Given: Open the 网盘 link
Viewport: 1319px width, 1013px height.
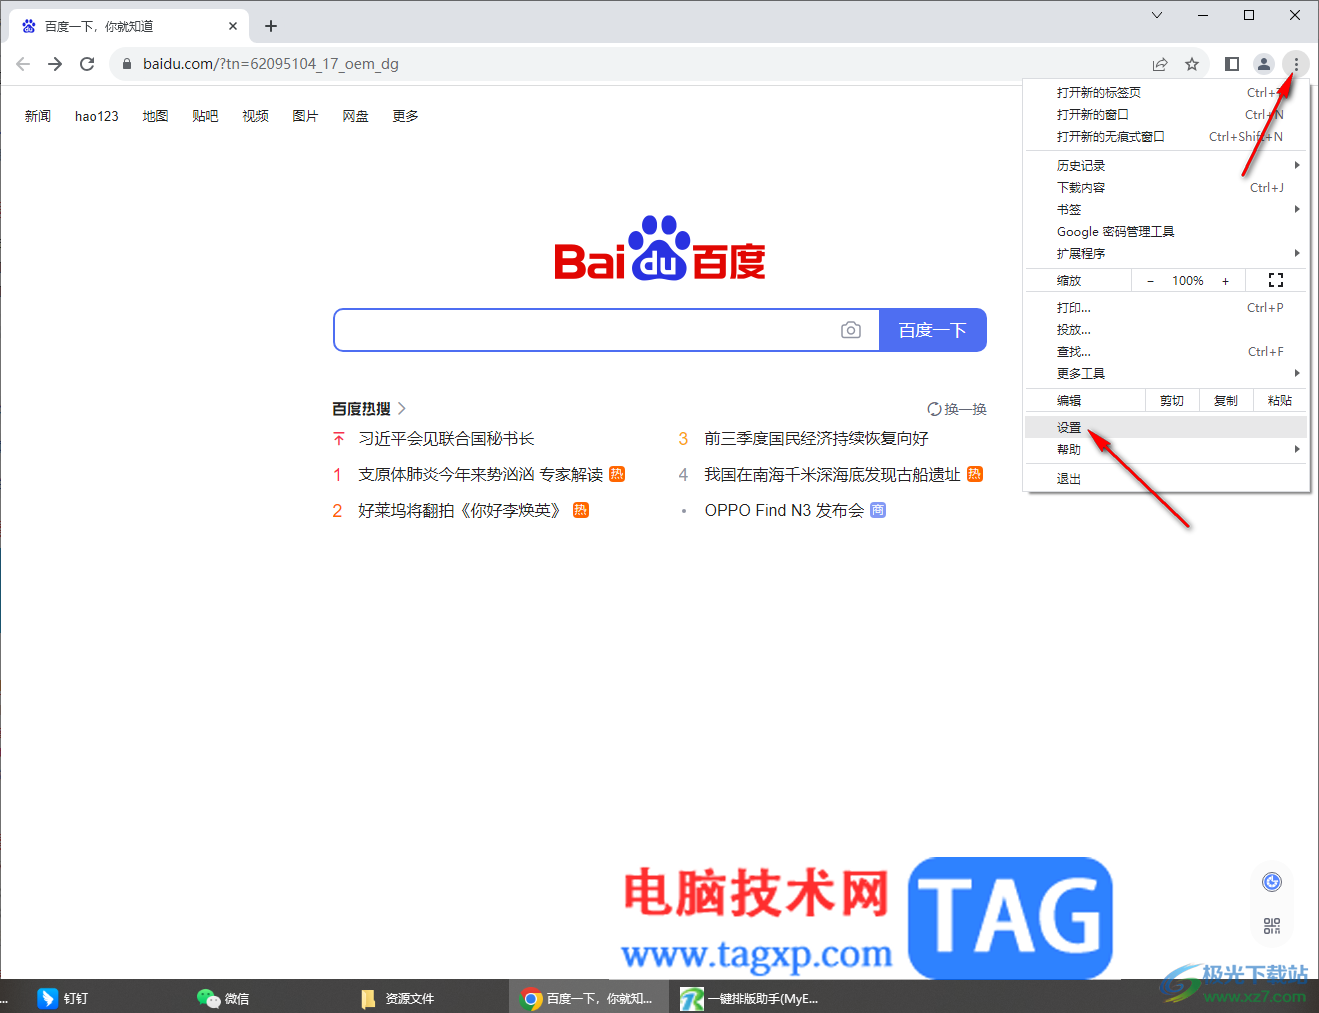Looking at the screenshot, I should (x=355, y=116).
